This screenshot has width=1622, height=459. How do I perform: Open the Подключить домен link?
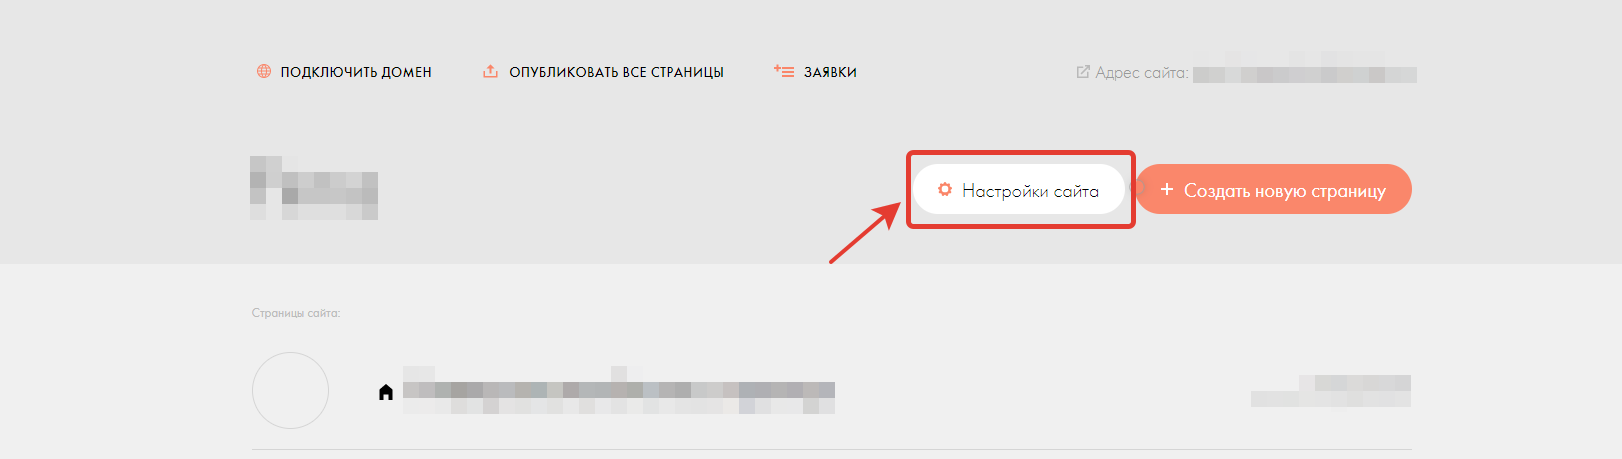point(356,72)
